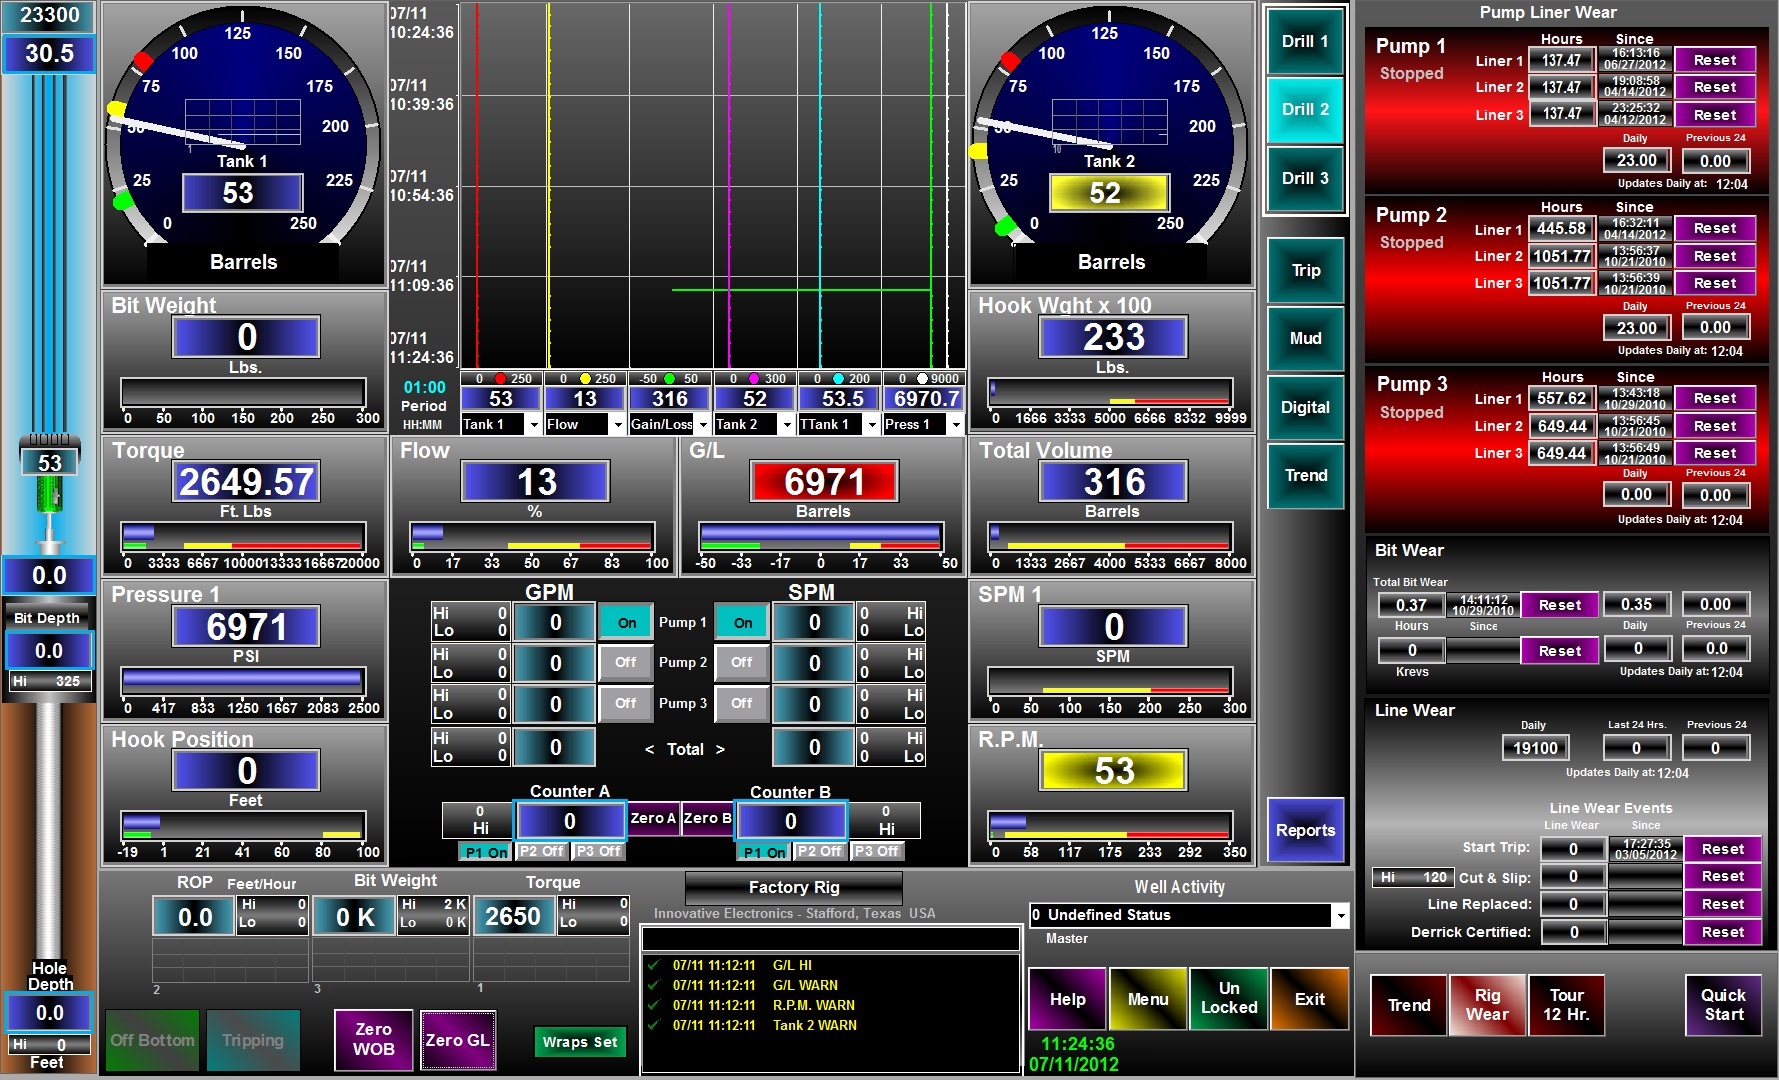Turn Pump 2 On in the GPM panel
This screenshot has width=1779, height=1080.
point(625,662)
